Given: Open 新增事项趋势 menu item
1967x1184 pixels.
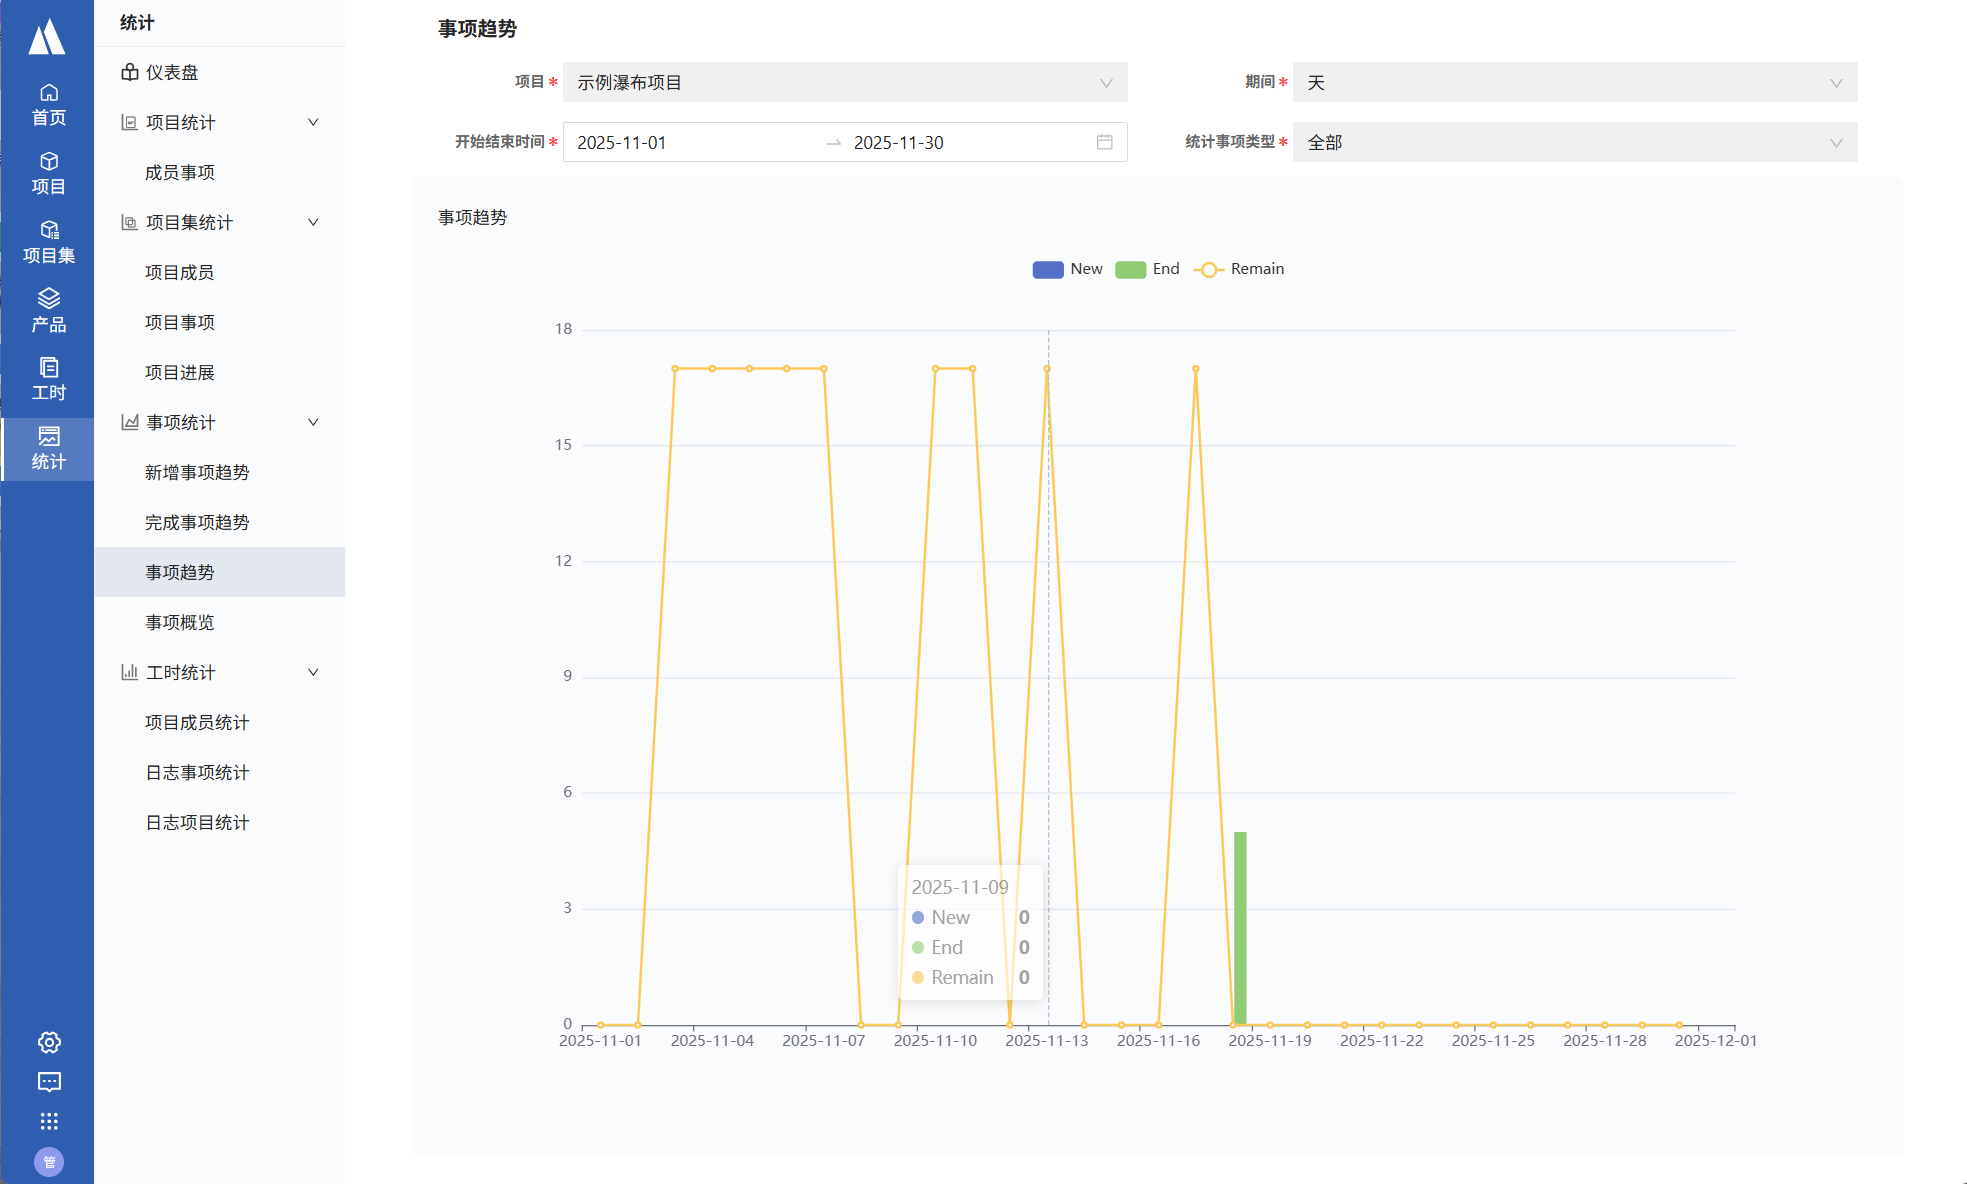Looking at the screenshot, I should click(197, 472).
